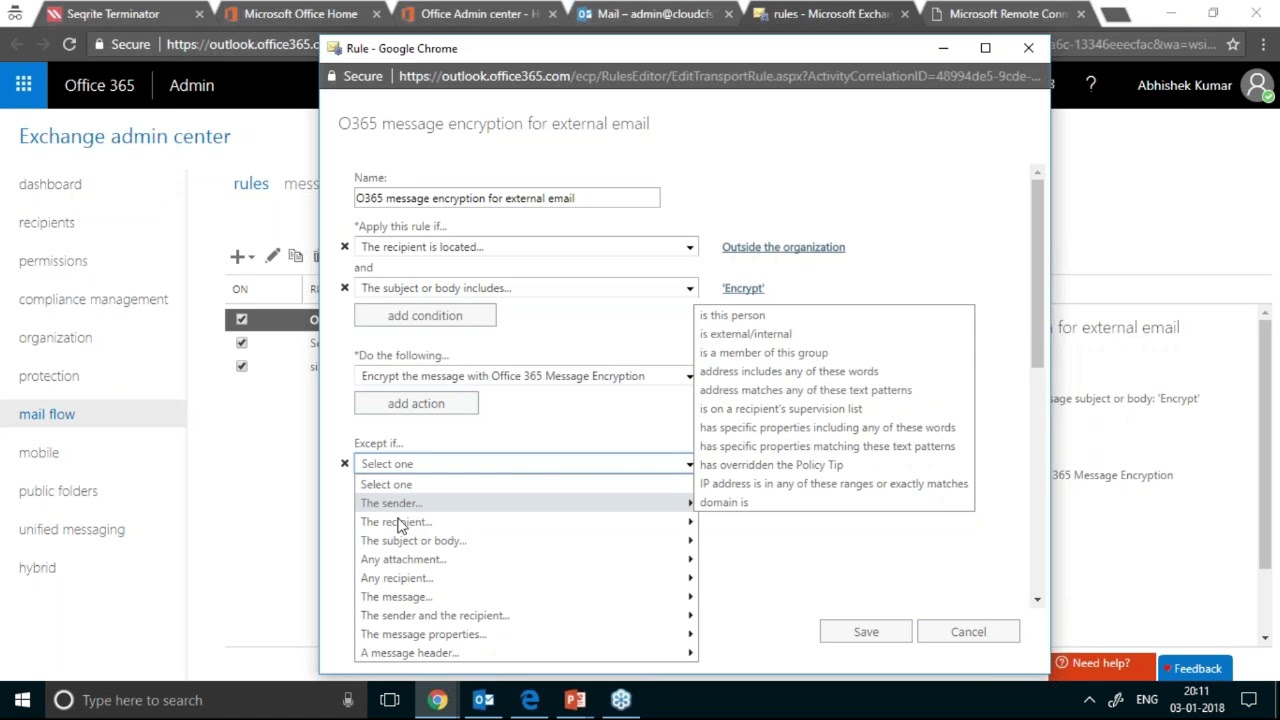1280x720 pixels.
Task: Open the rules tab heading
Action: click(251, 183)
